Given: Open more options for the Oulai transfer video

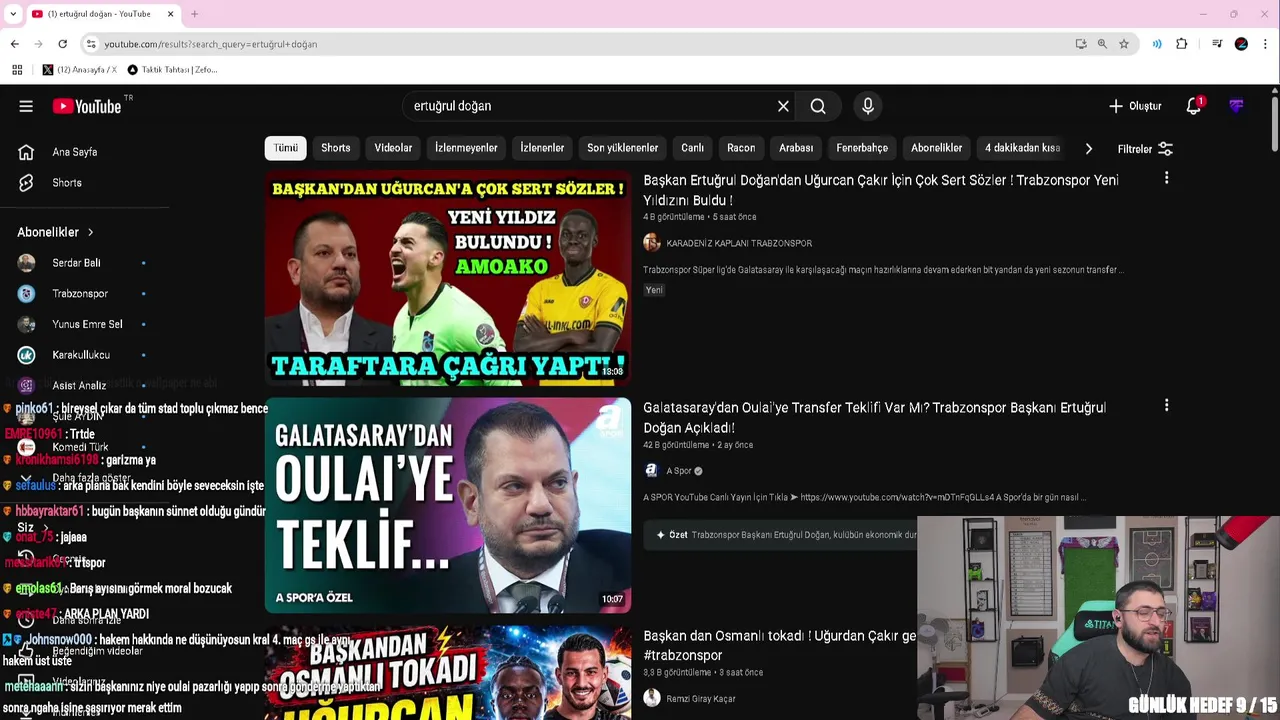Looking at the screenshot, I should [x=1166, y=406].
